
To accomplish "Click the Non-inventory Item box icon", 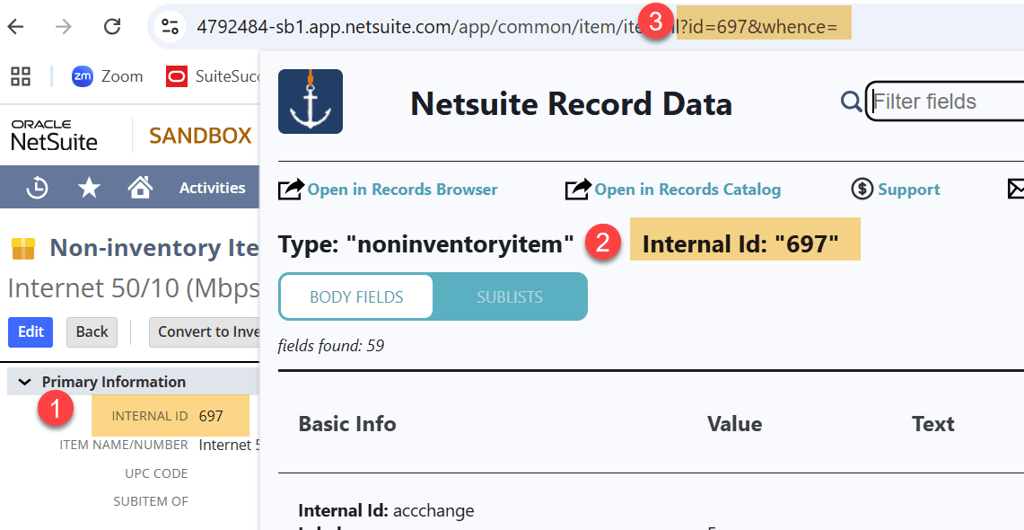I will coord(24,248).
